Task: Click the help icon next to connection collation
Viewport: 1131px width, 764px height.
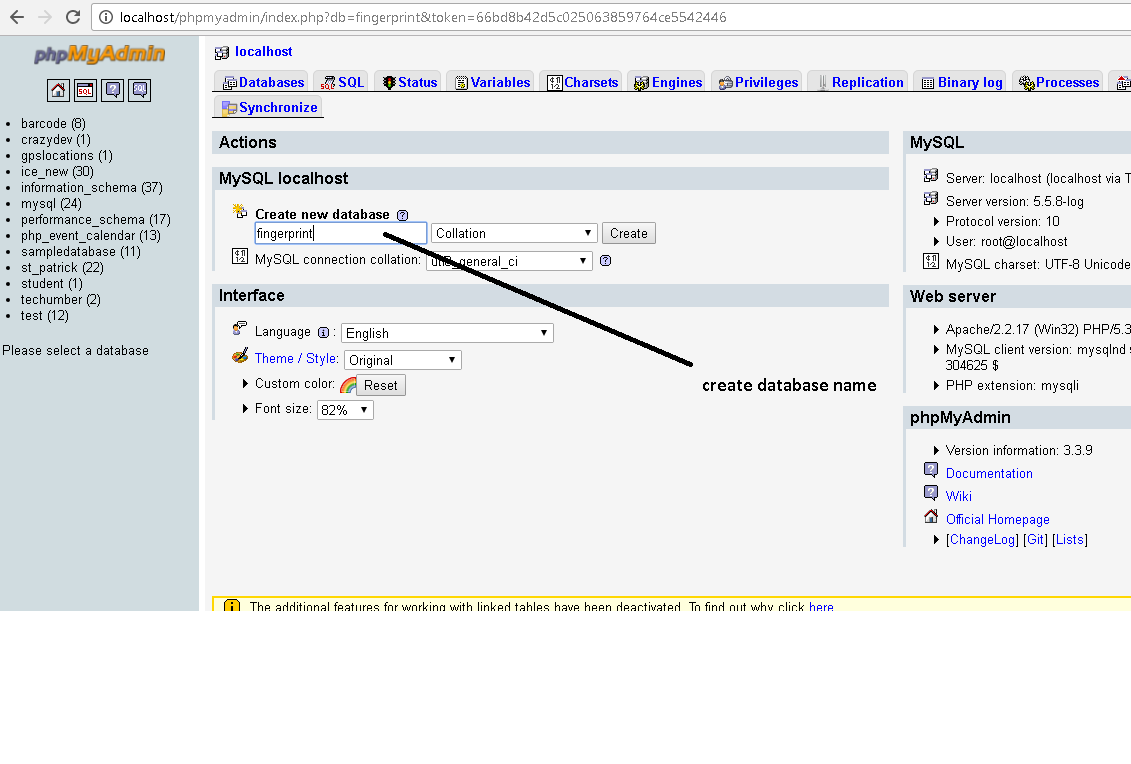Action: tap(606, 260)
